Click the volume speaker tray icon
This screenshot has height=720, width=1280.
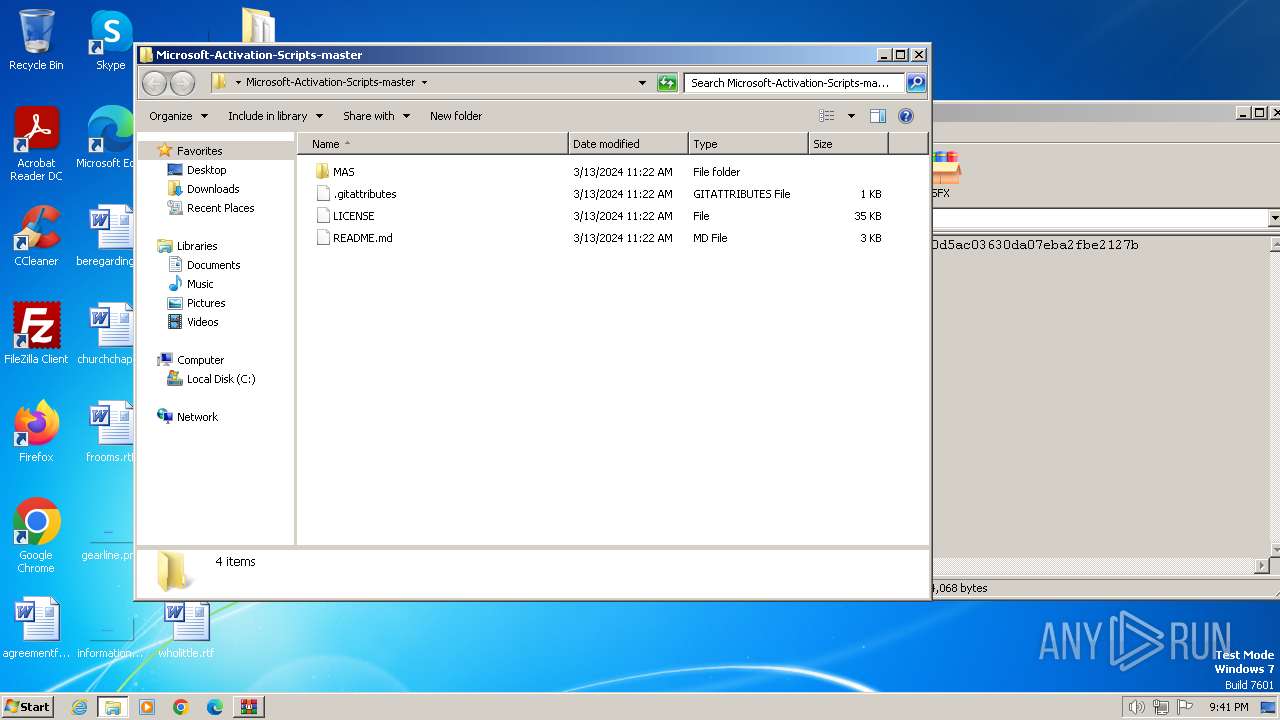pyautogui.click(x=1136, y=707)
